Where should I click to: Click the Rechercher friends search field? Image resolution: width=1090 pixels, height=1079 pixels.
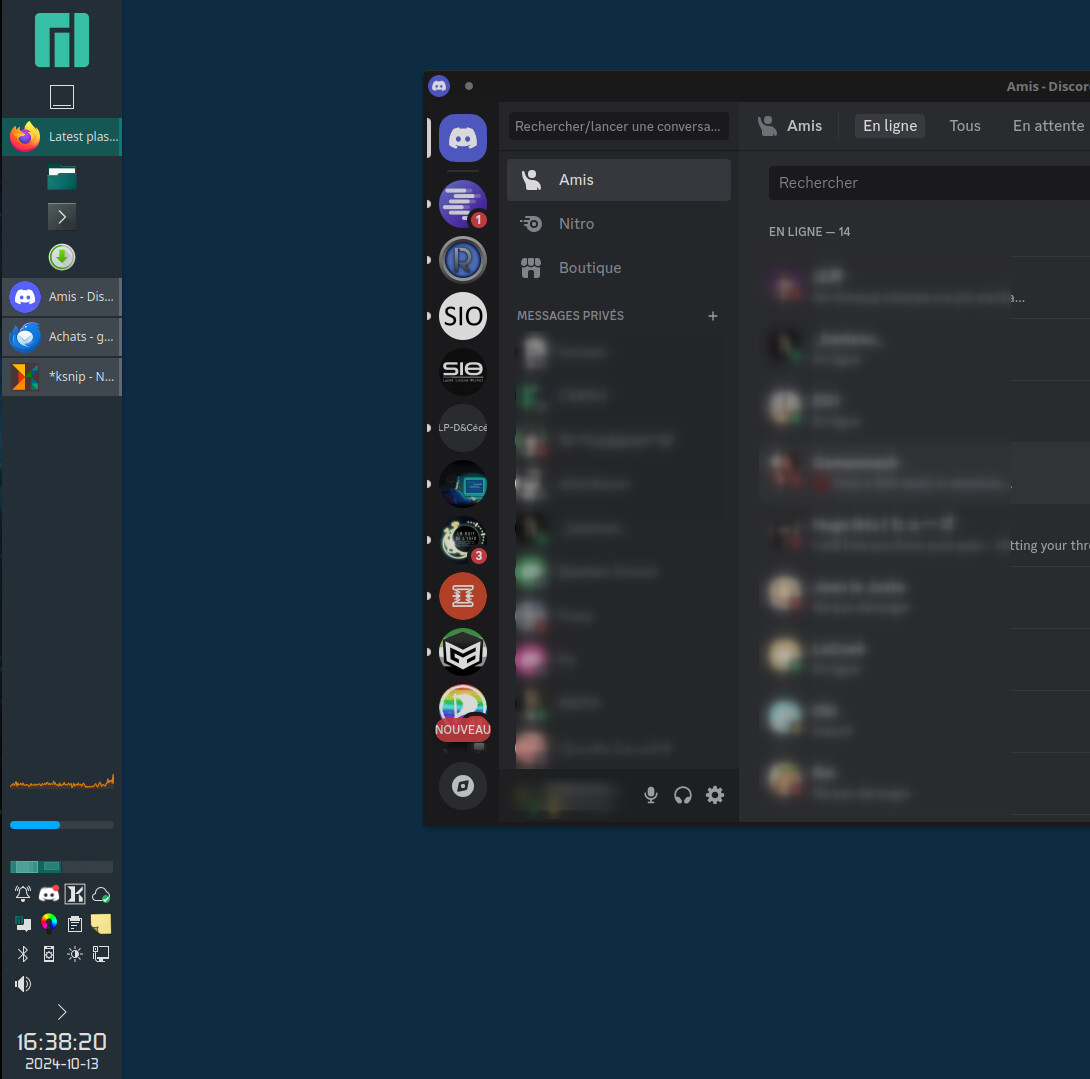click(925, 183)
